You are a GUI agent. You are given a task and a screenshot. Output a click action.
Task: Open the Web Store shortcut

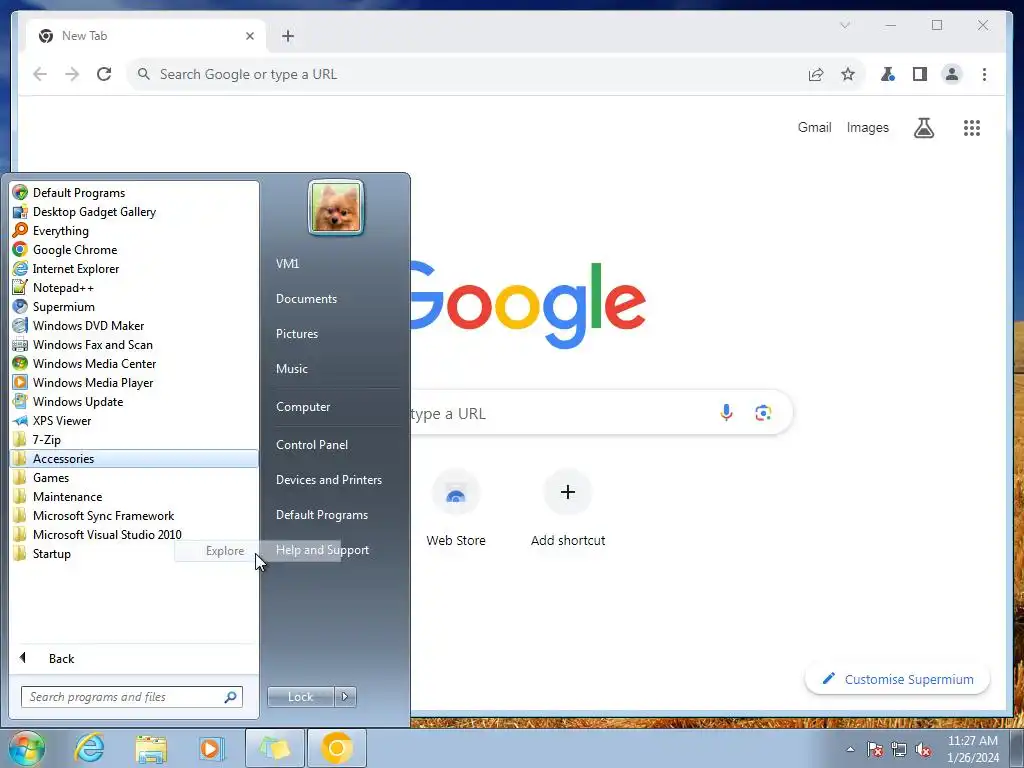click(456, 509)
